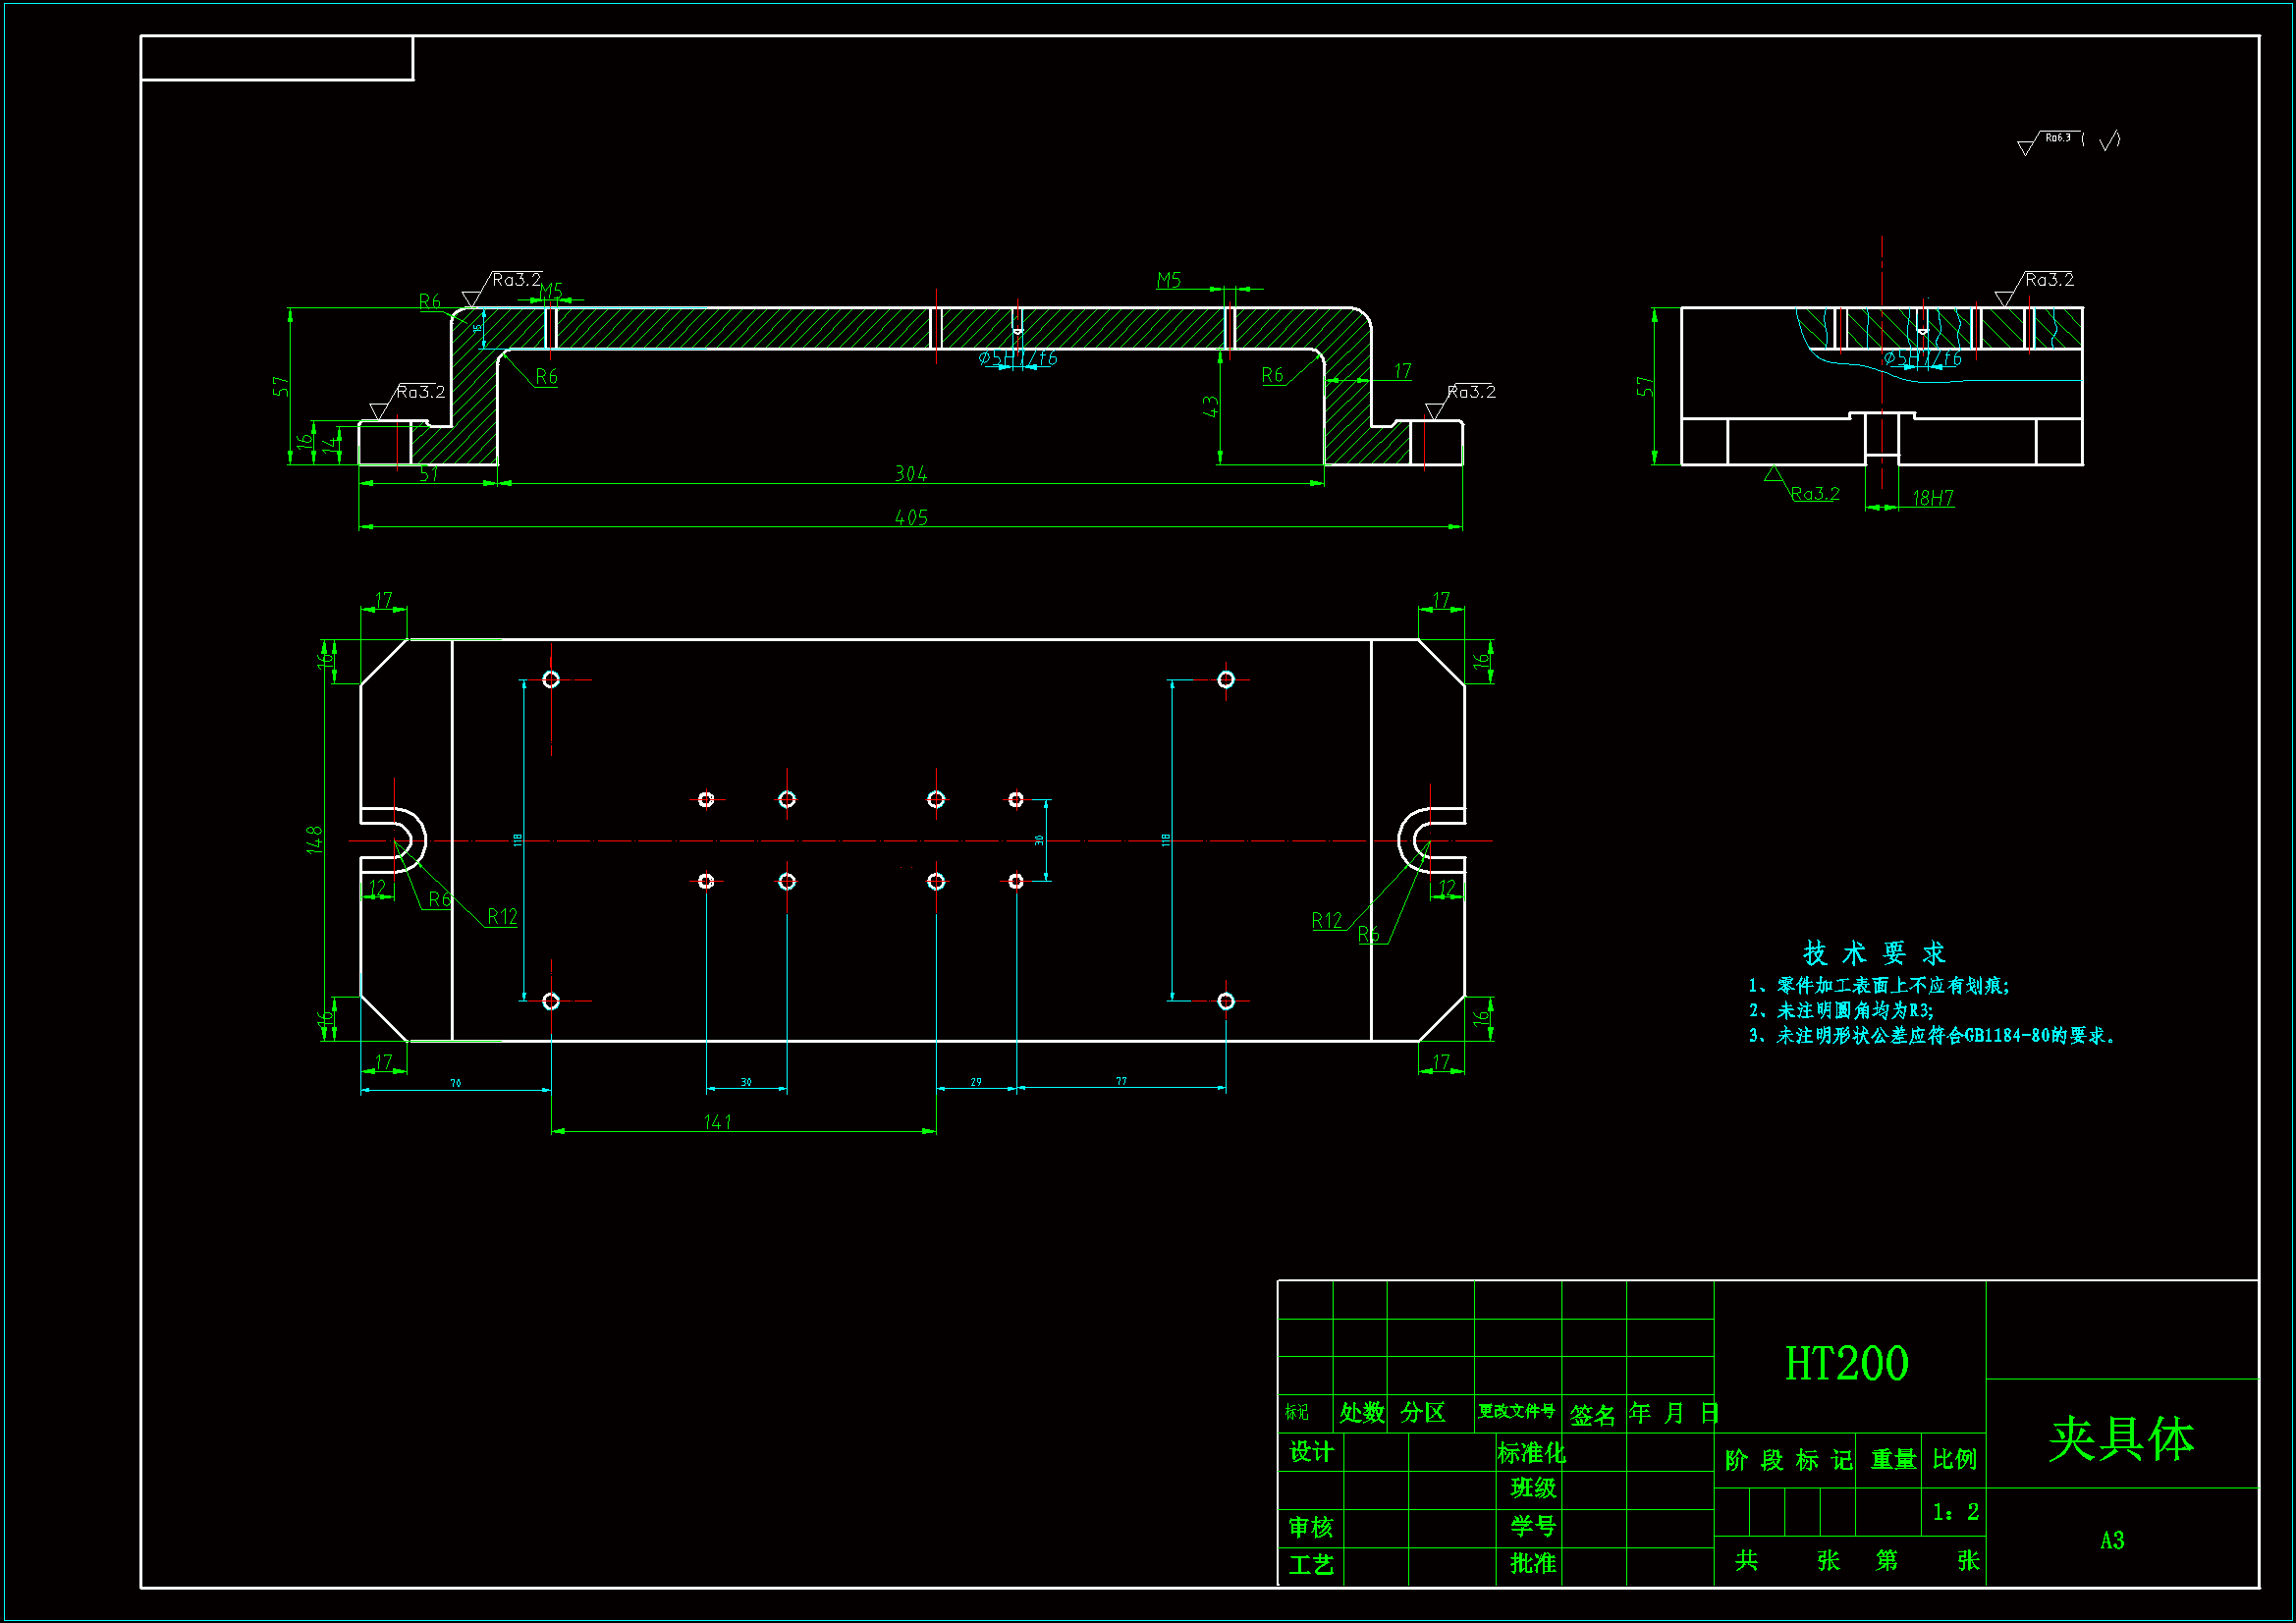Click the 141 dimension in plan view
Screen dimensions: 2296x1623
[x=717, y=1122]
